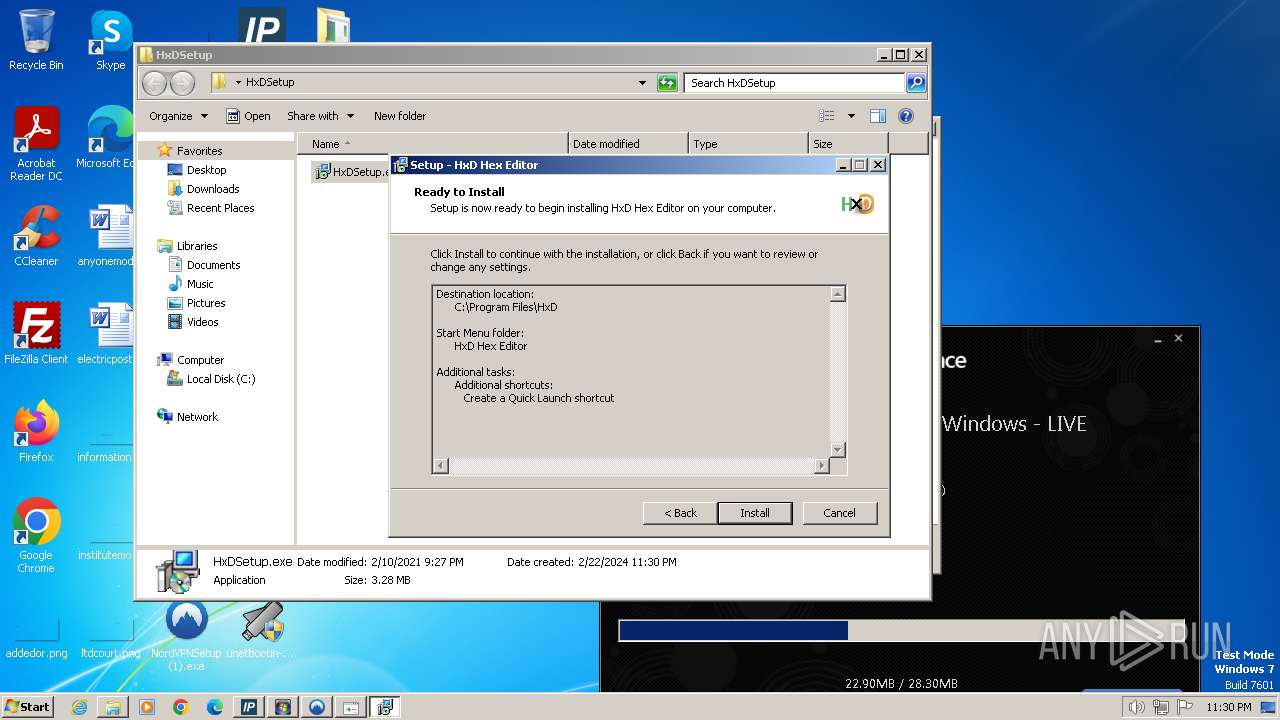Switch to IP app in taskbar

click(x=249, y=707)
